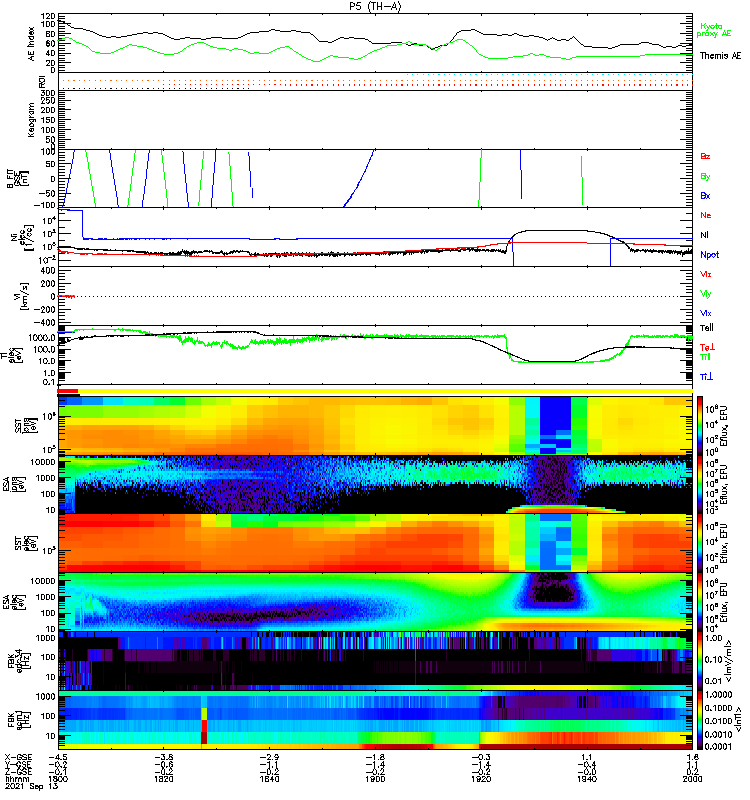
Task: Click the SST ion panel color bar
Action: tap(700, 425)
